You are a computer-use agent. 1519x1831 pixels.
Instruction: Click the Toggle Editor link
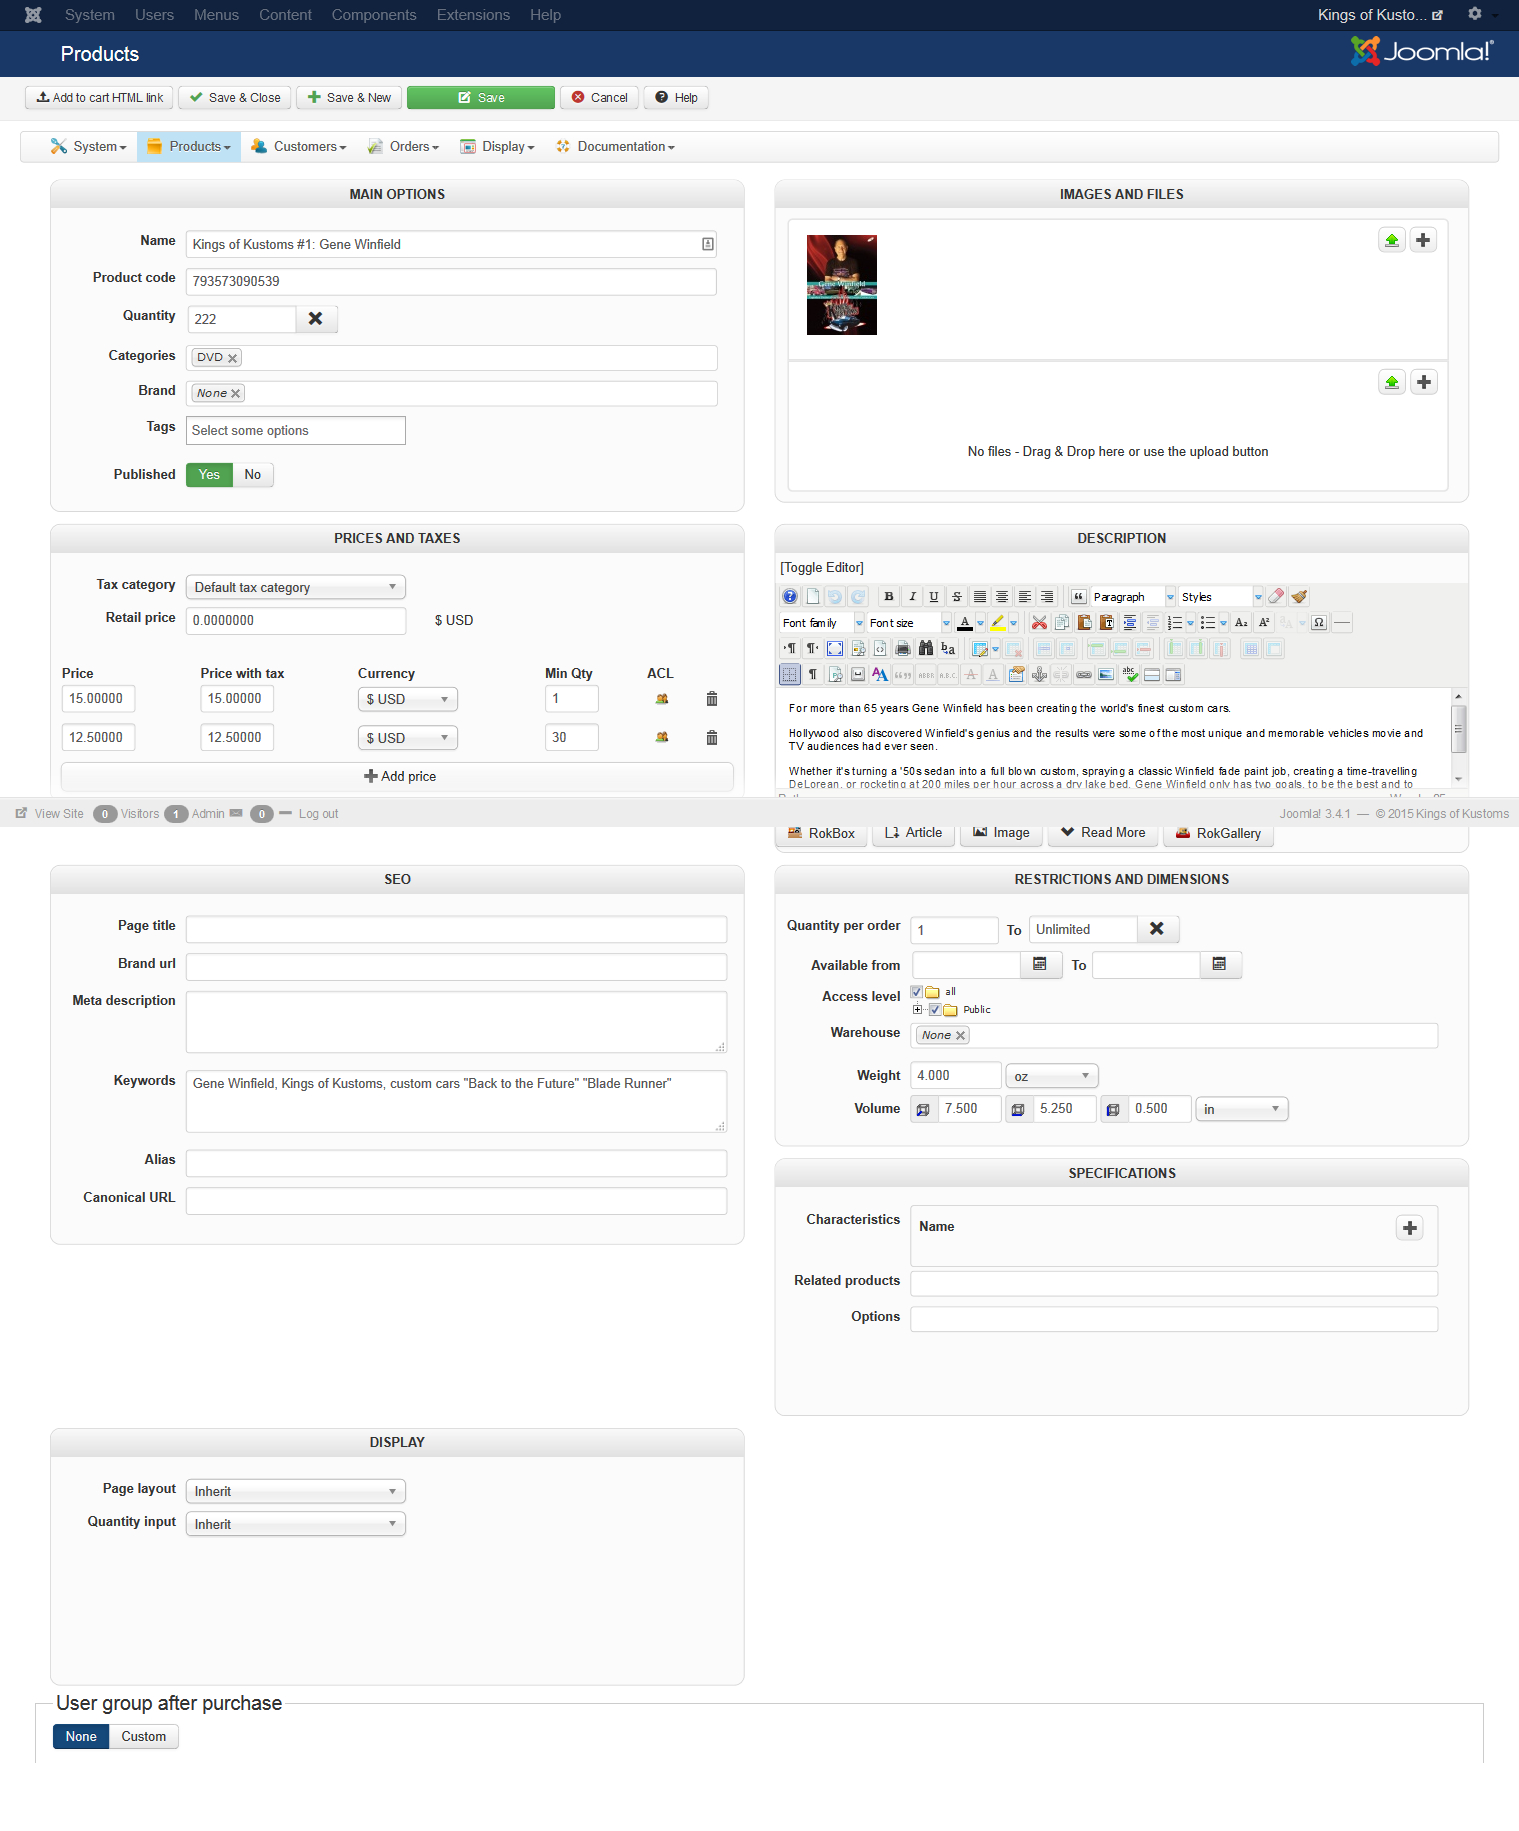click(822, 568)
